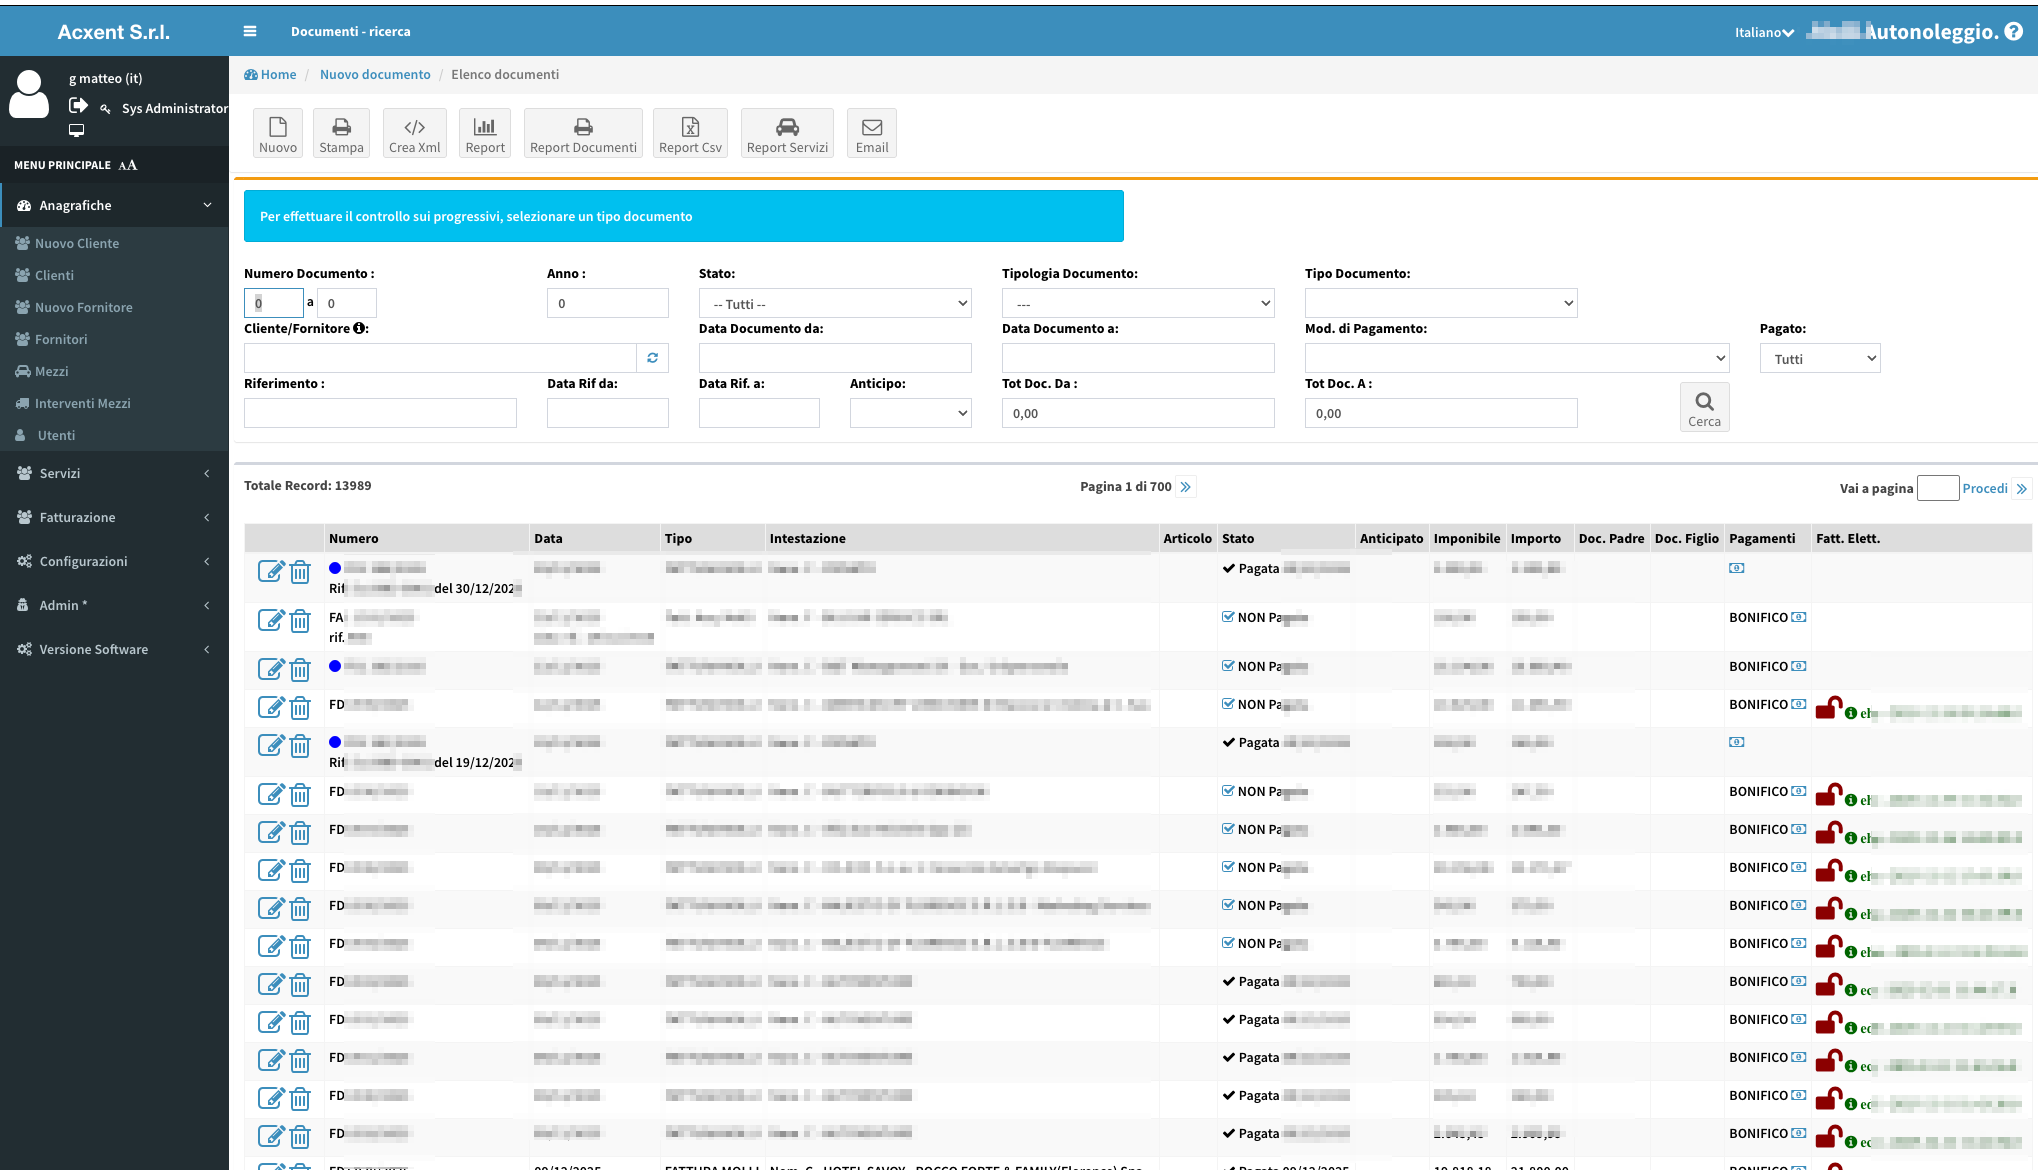Open the Clienti sidebar menu item
2038x1170 pixels.
click(54, 275)
